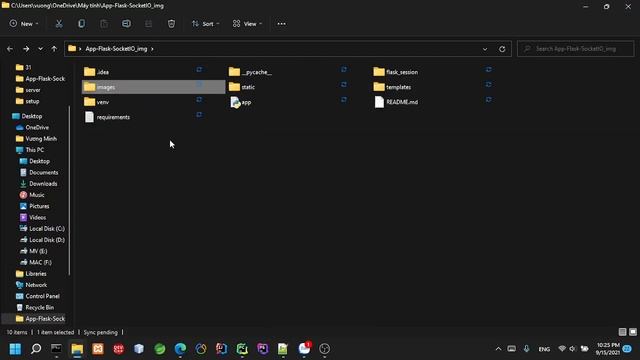Open volume control in system tray
This screenshot has width=640, height=360.
click(573, 349)
